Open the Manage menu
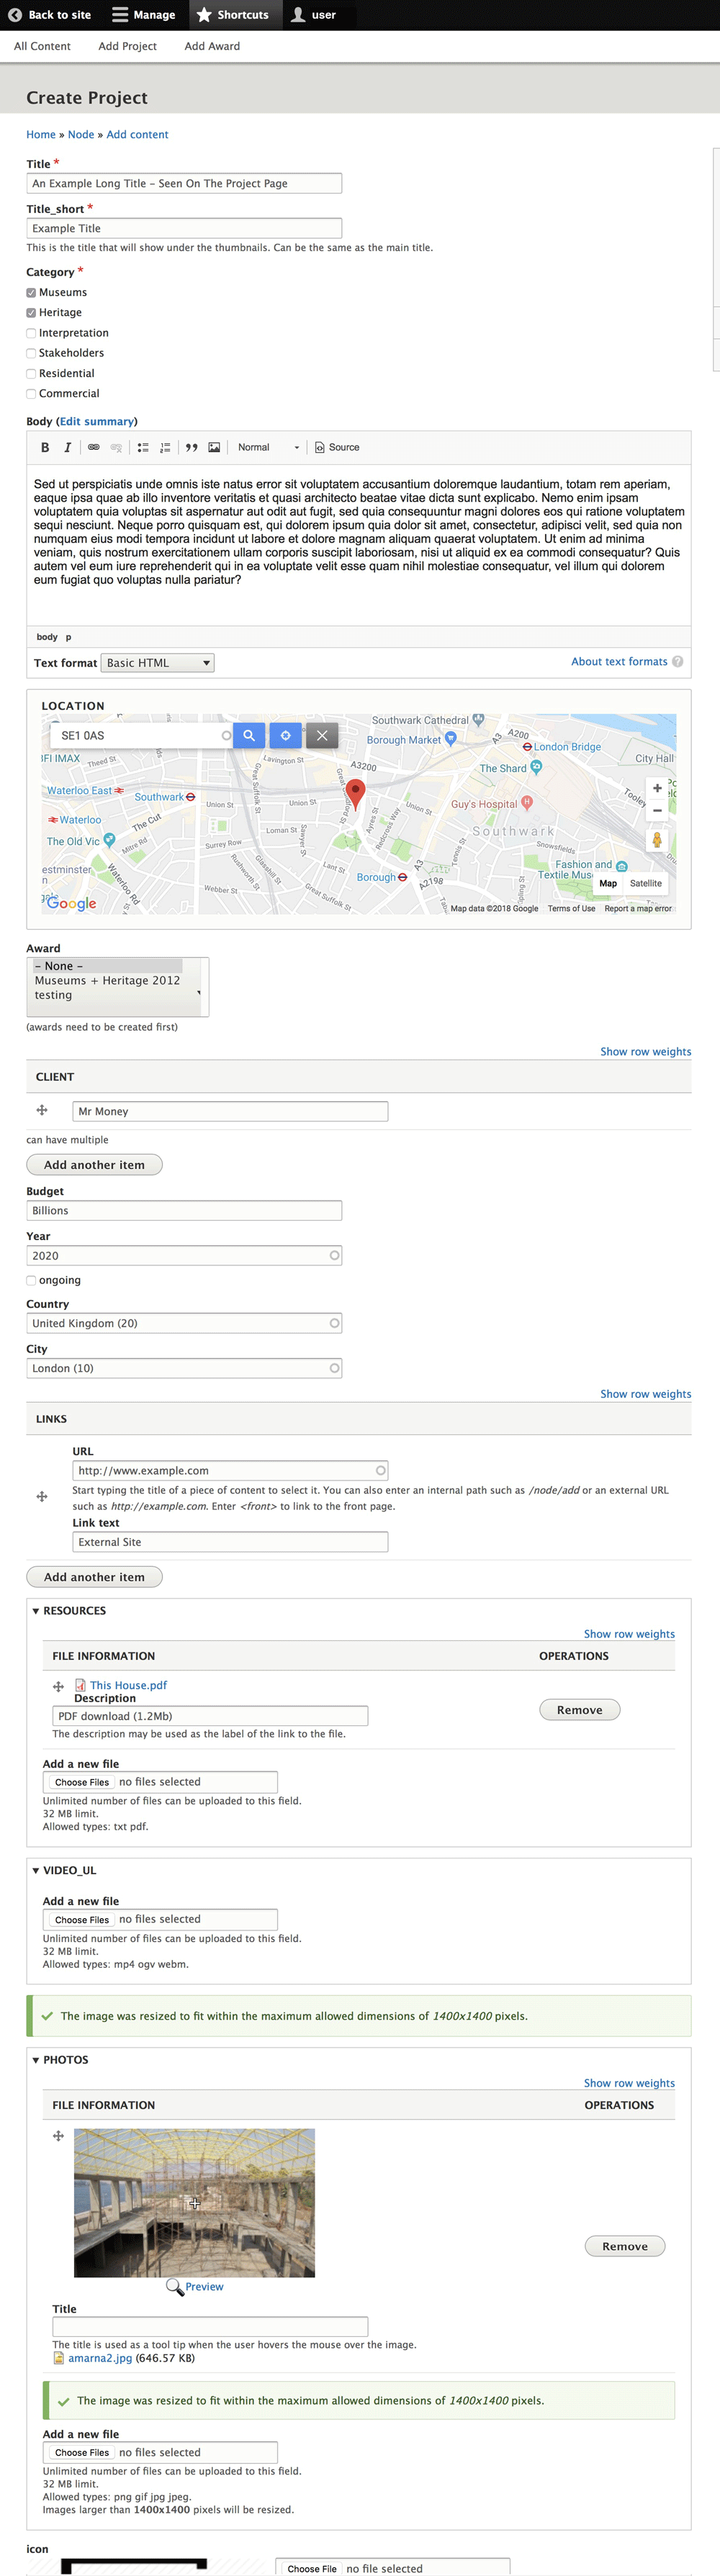The width and height of the screenshot is (720, 2576). (144, 15)
